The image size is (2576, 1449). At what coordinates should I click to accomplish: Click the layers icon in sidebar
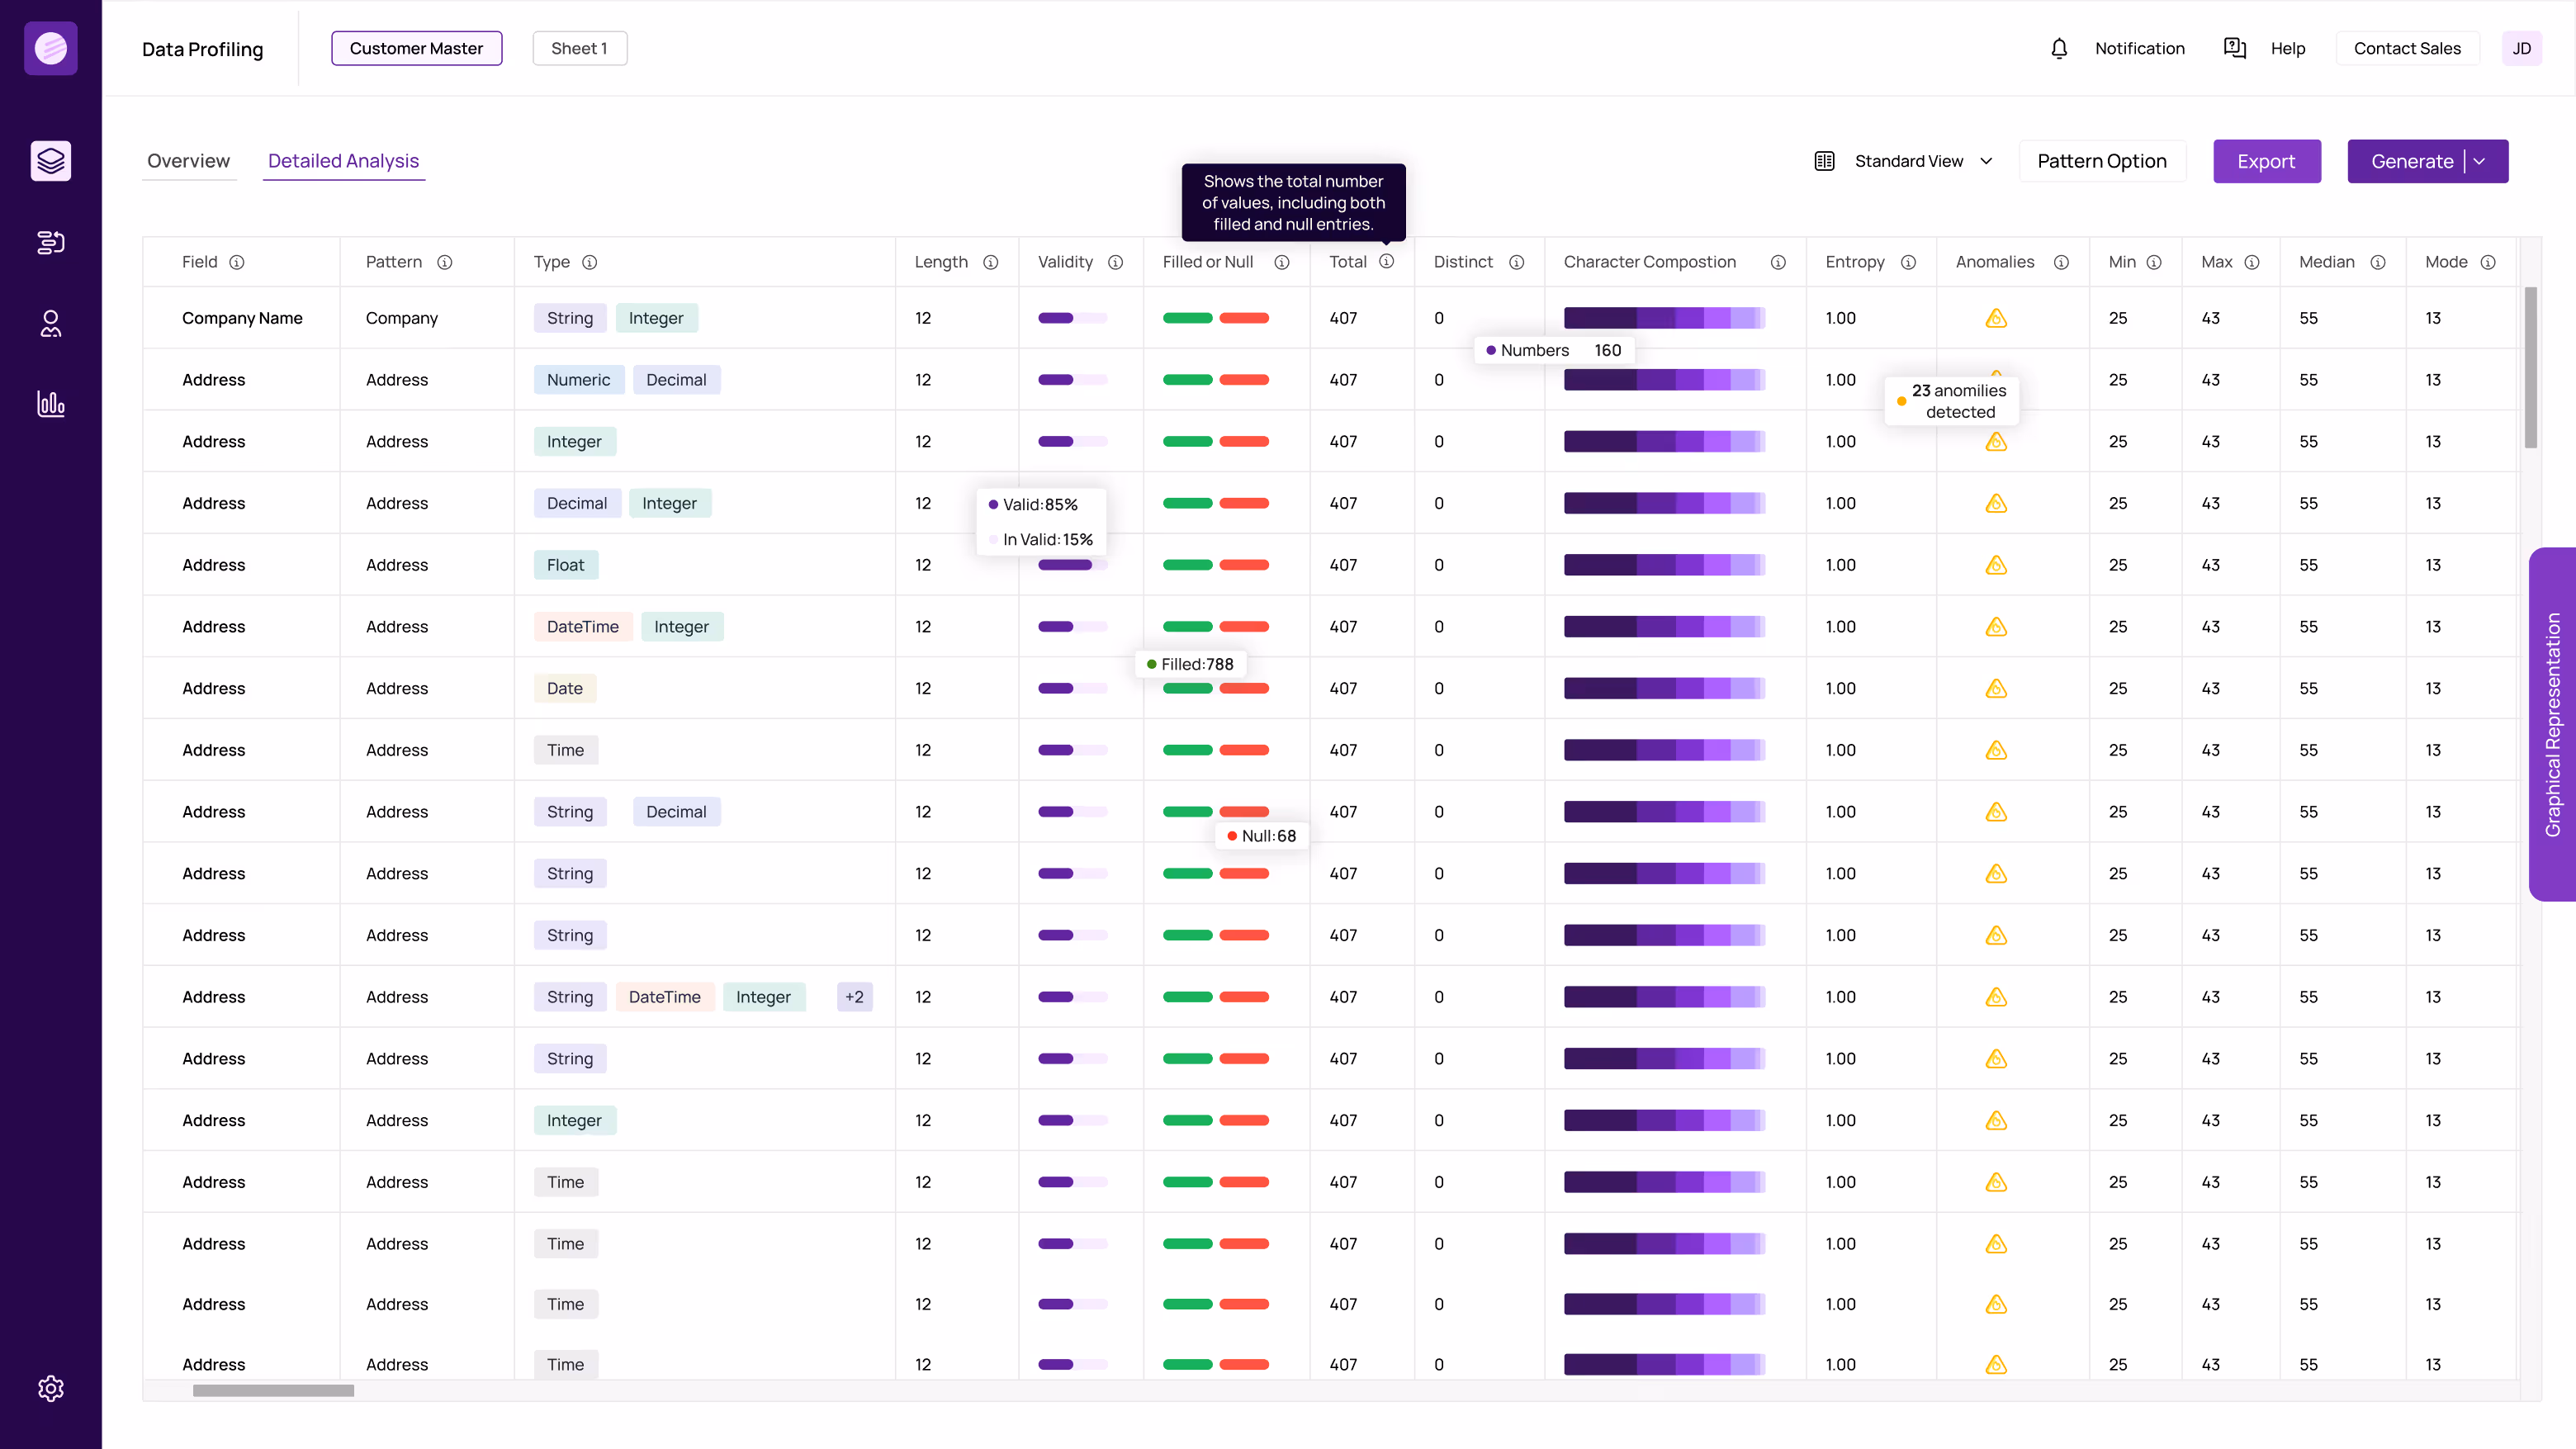coord(51,160)
